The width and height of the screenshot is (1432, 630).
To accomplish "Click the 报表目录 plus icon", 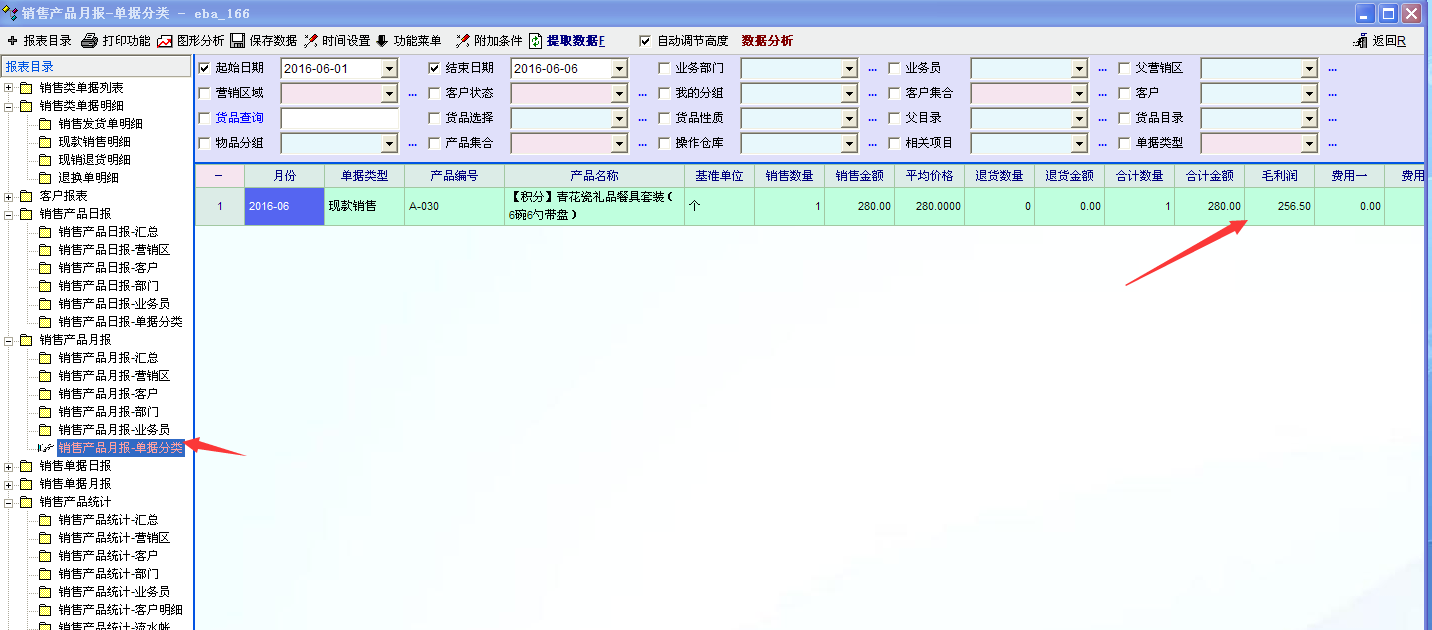I will [12, 41].
